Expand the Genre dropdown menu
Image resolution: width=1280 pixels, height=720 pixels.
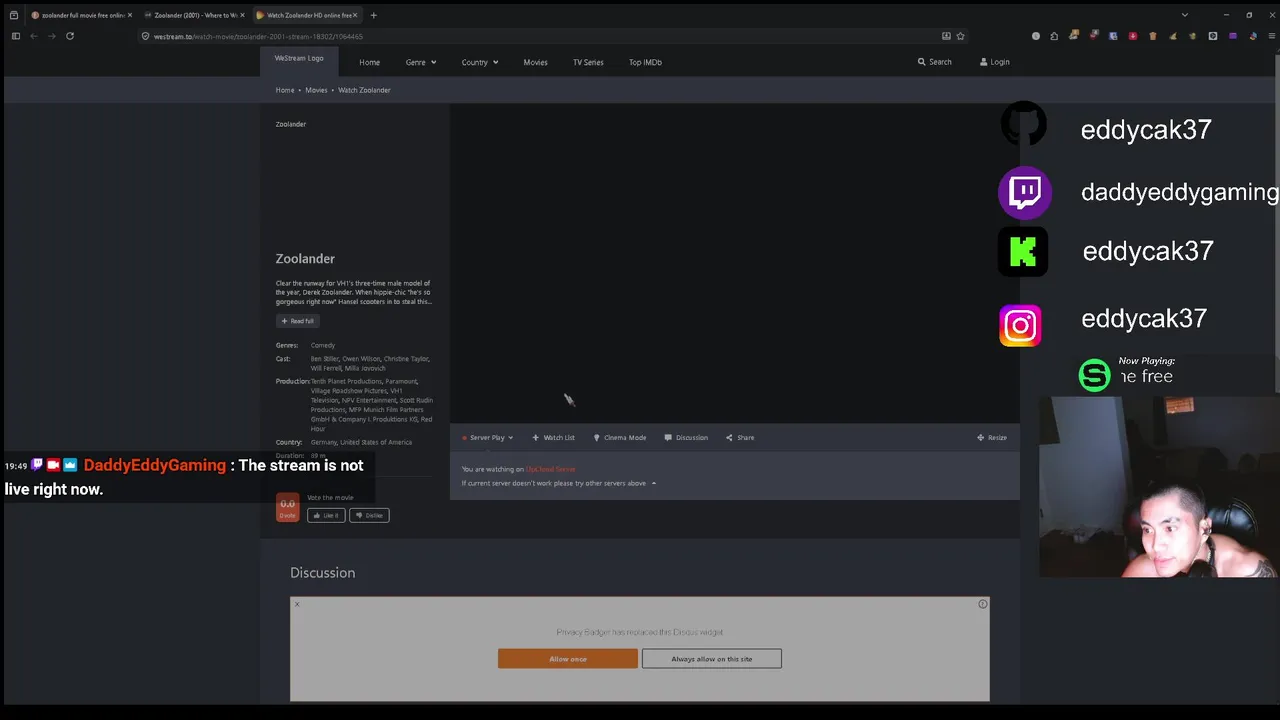tap(420, 62)
